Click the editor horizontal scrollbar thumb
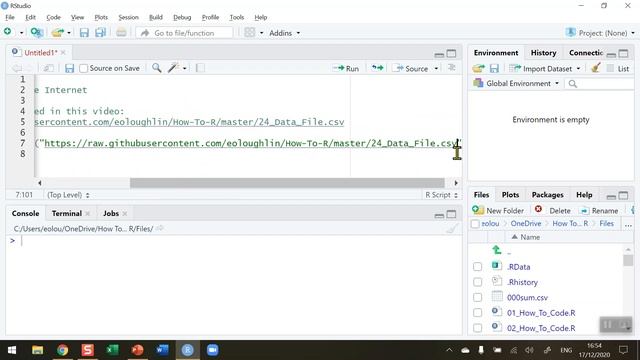Viewport: 640px width, 360px height. [287, 183]
